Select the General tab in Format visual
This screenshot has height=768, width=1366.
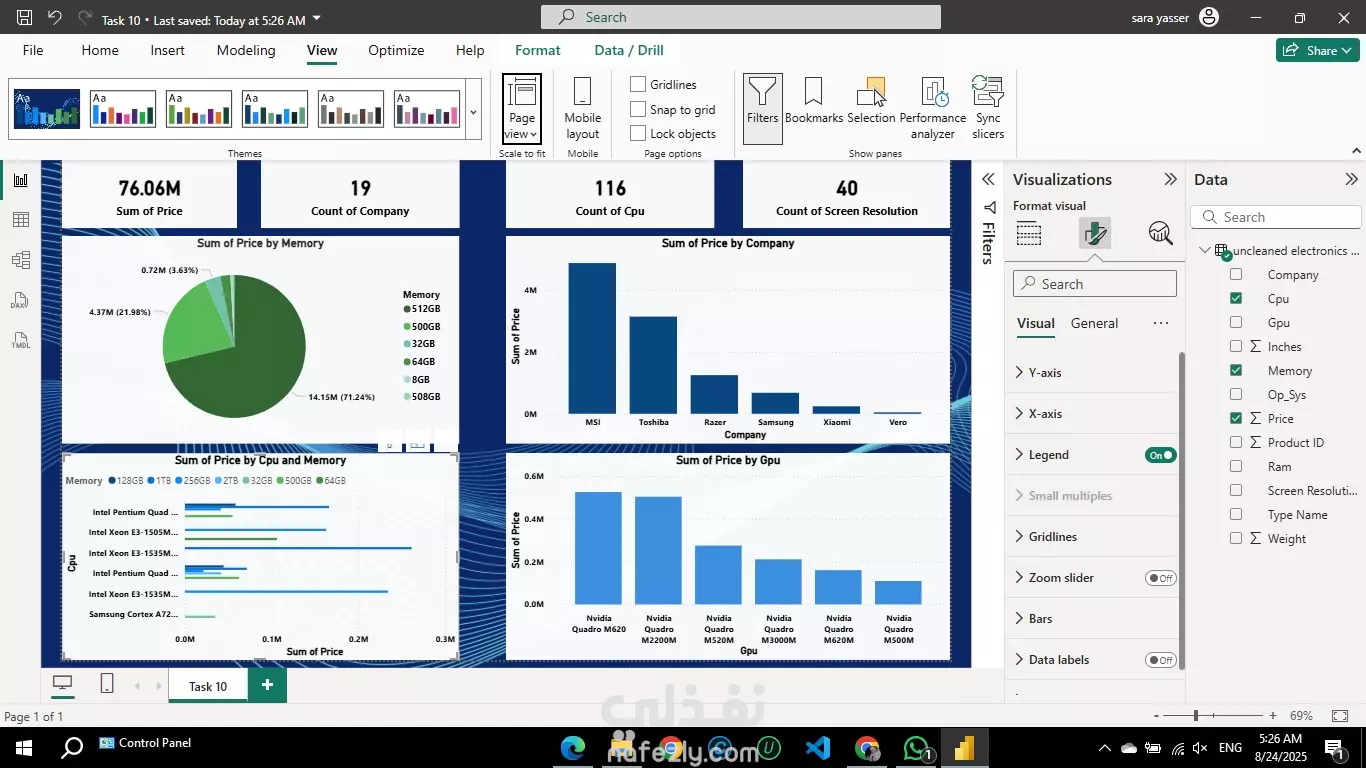(1094, 323)
